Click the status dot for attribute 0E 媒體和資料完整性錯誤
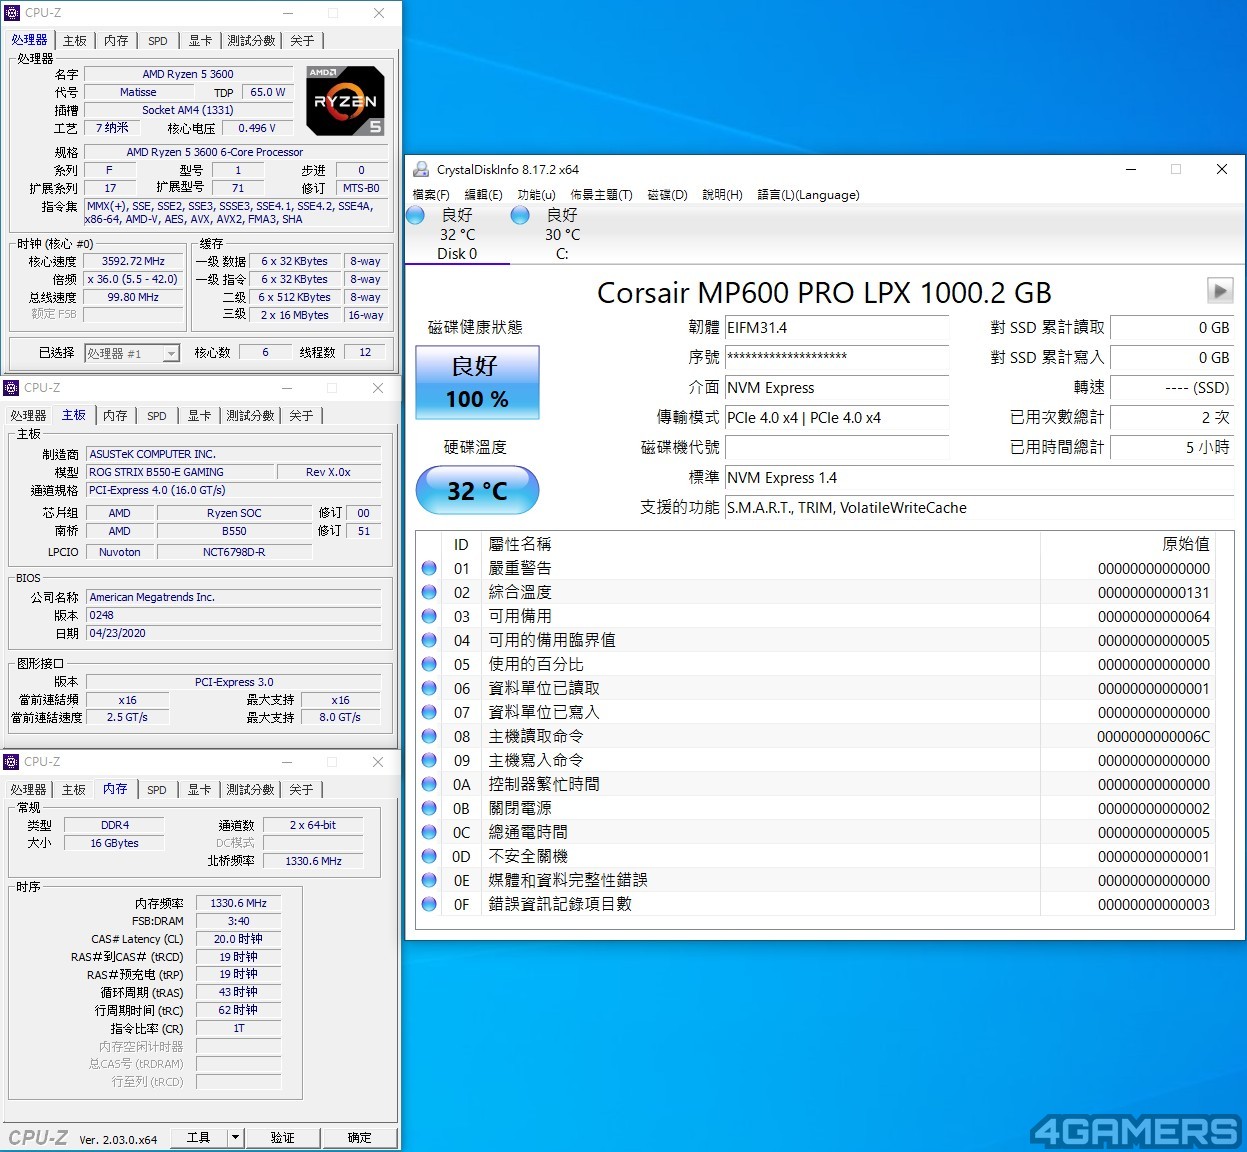 pyautogui.click(x=429, y=880)
